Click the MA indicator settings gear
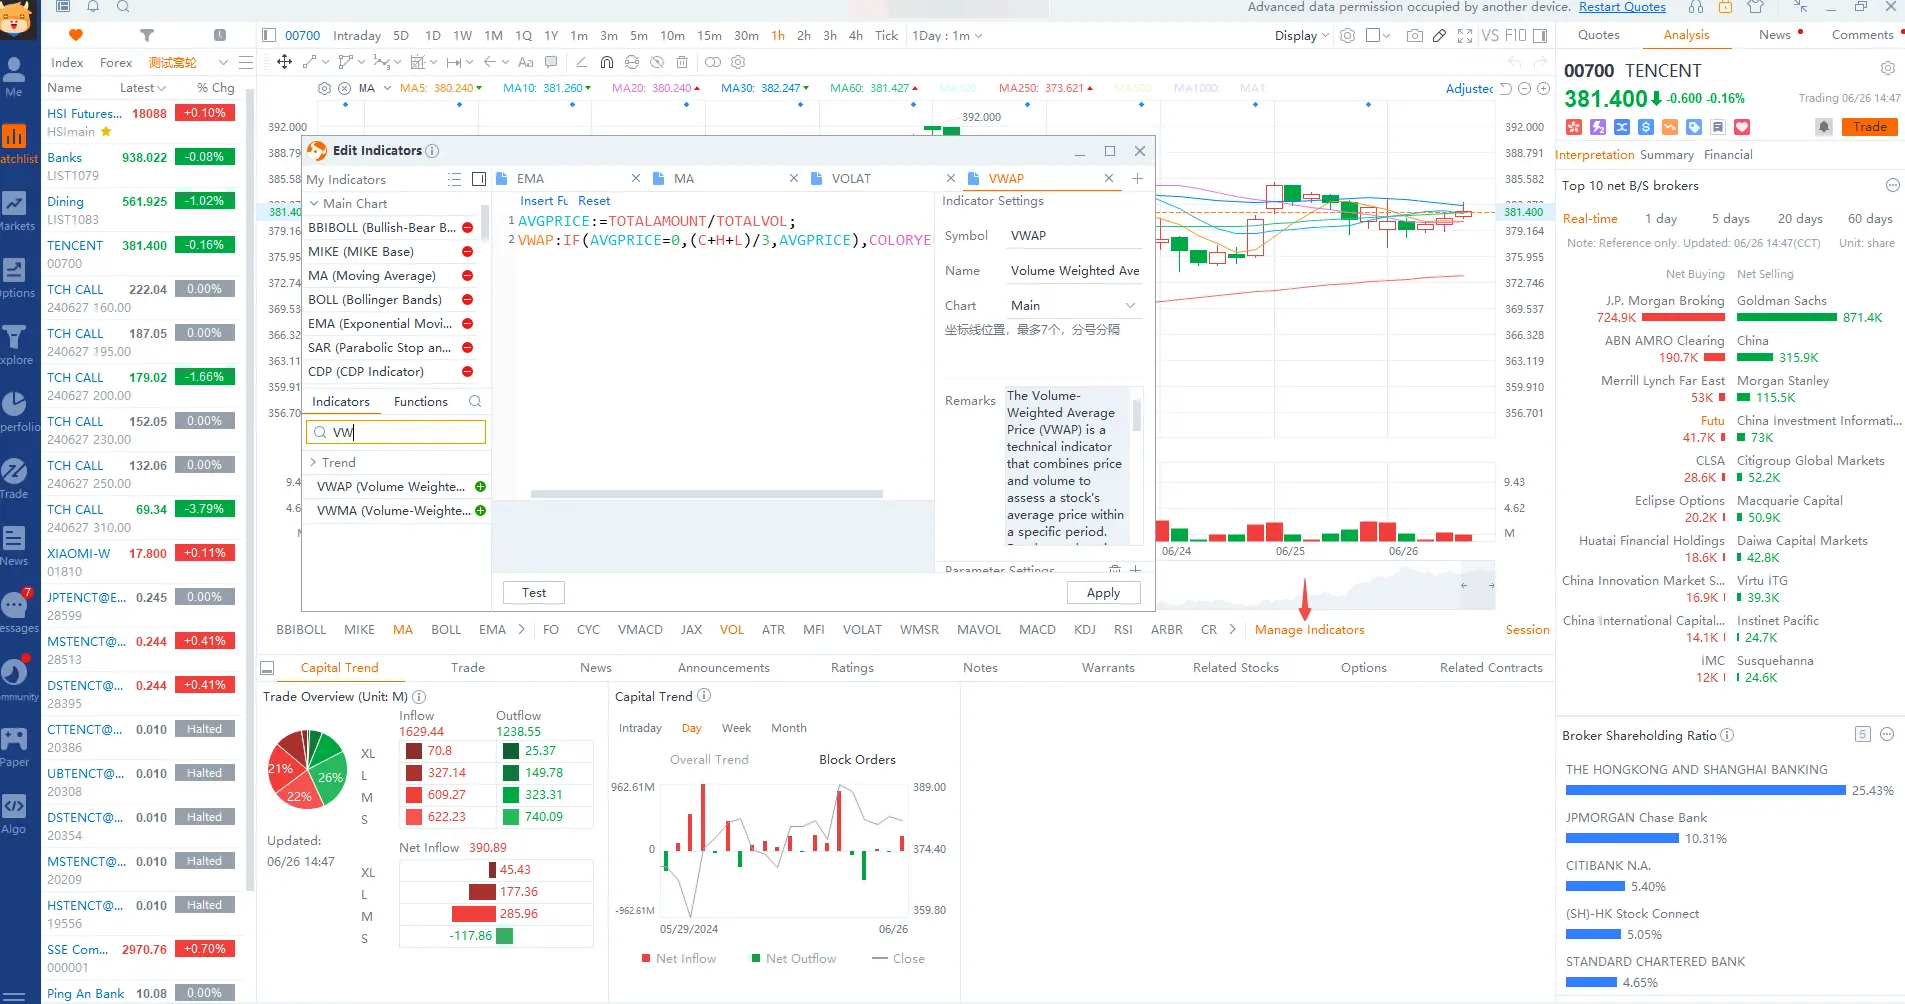The height and width of the screenshot is (1004, 1905). [x=324, y=88]
